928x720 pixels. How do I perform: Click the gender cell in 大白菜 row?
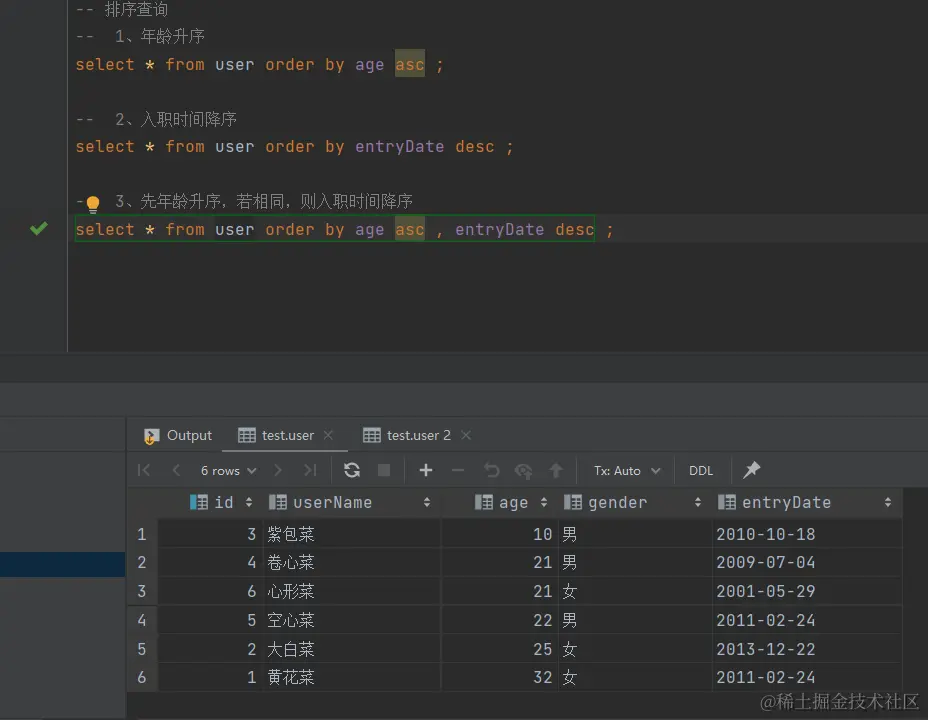(x=635, y=649)
